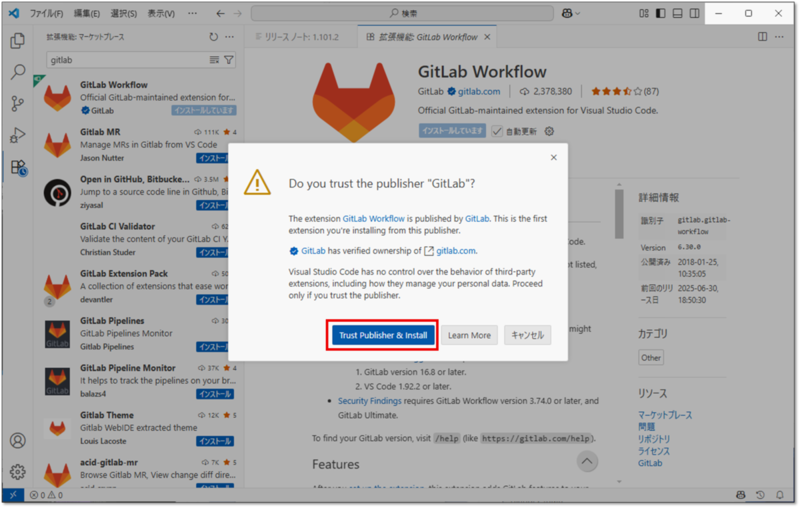Click the title bar search box

coord(403,13)
